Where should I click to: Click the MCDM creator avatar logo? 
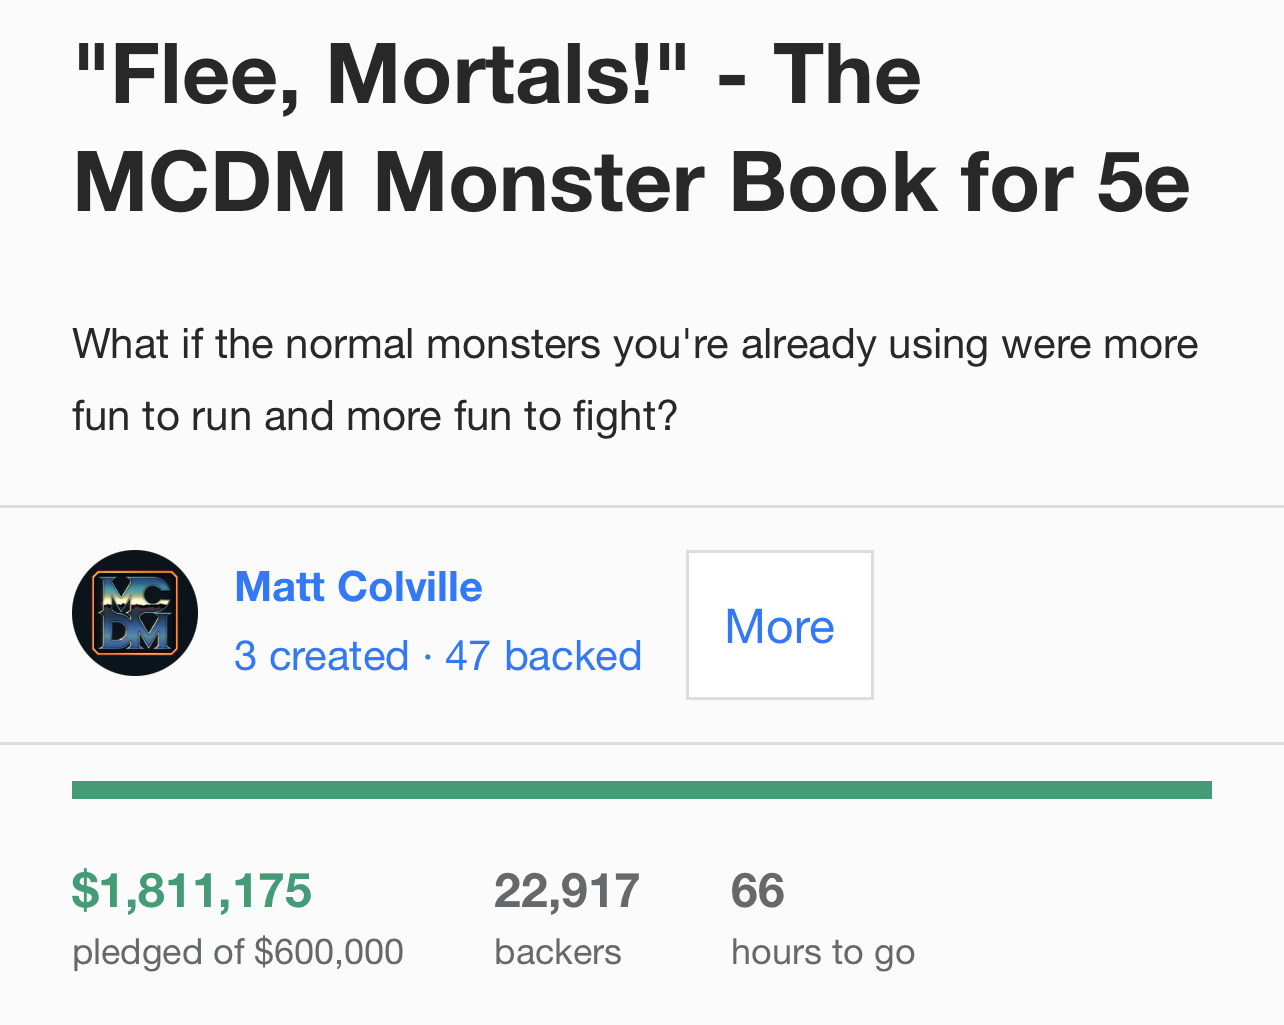135,613
